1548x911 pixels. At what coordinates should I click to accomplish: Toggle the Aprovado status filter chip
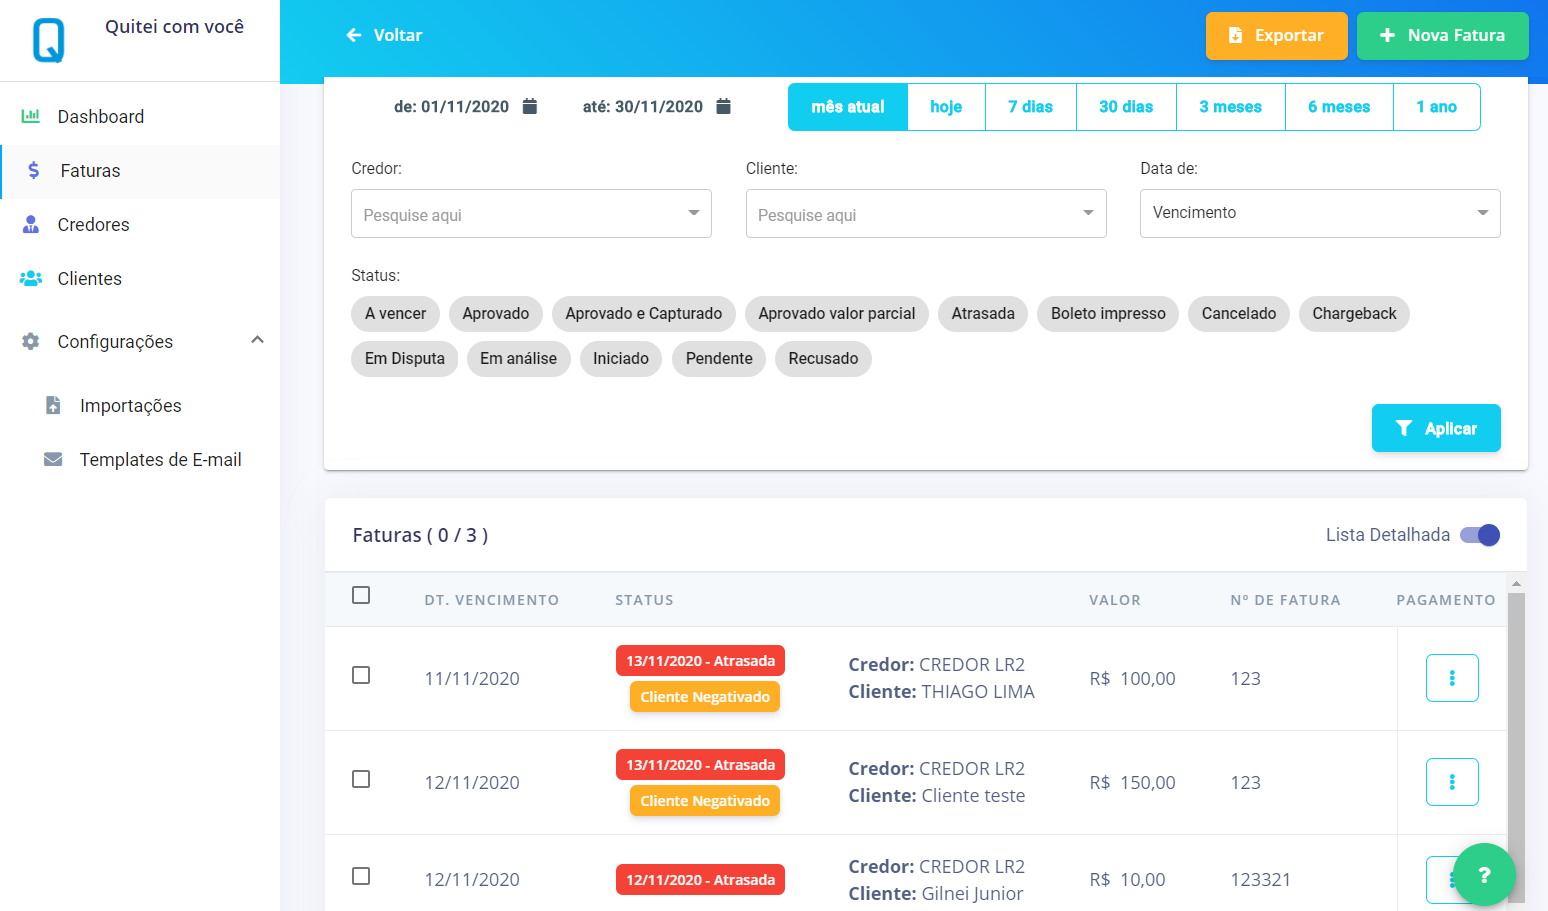(496, 314)
